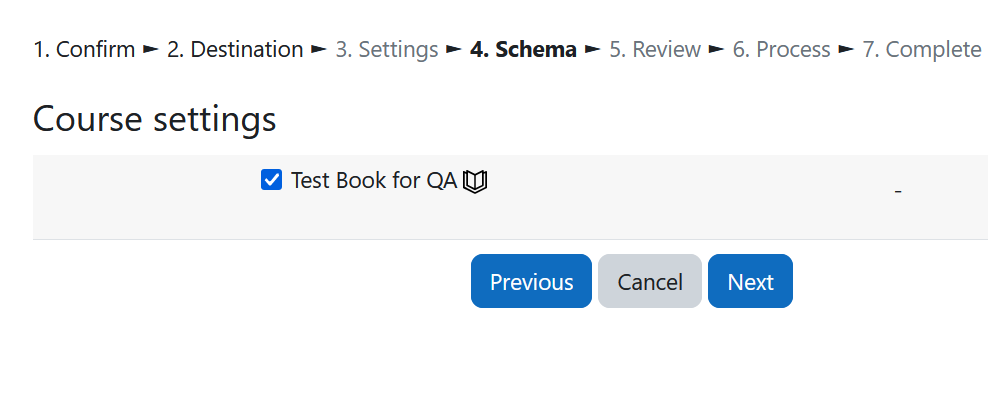Viewport: 988px width, 400px height.
Task: Click the Test Book for QA label text
Action: (374, 181)
